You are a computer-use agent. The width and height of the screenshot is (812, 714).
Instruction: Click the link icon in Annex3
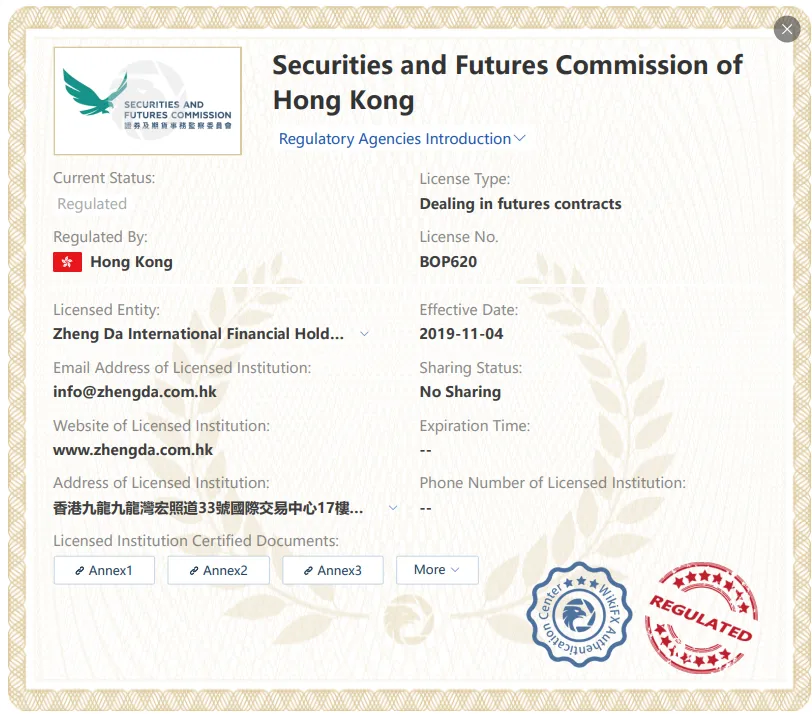(308, 571)
